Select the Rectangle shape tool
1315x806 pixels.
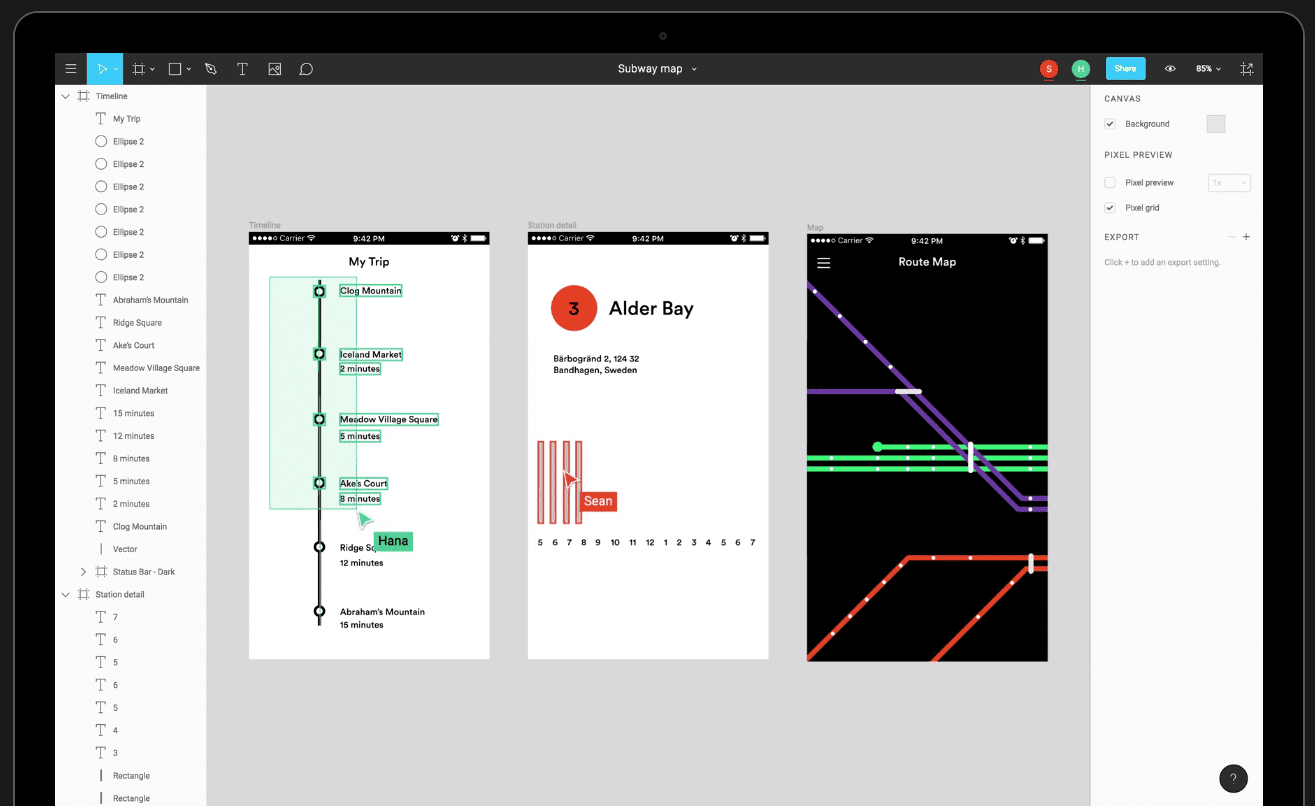pos(174,69)
